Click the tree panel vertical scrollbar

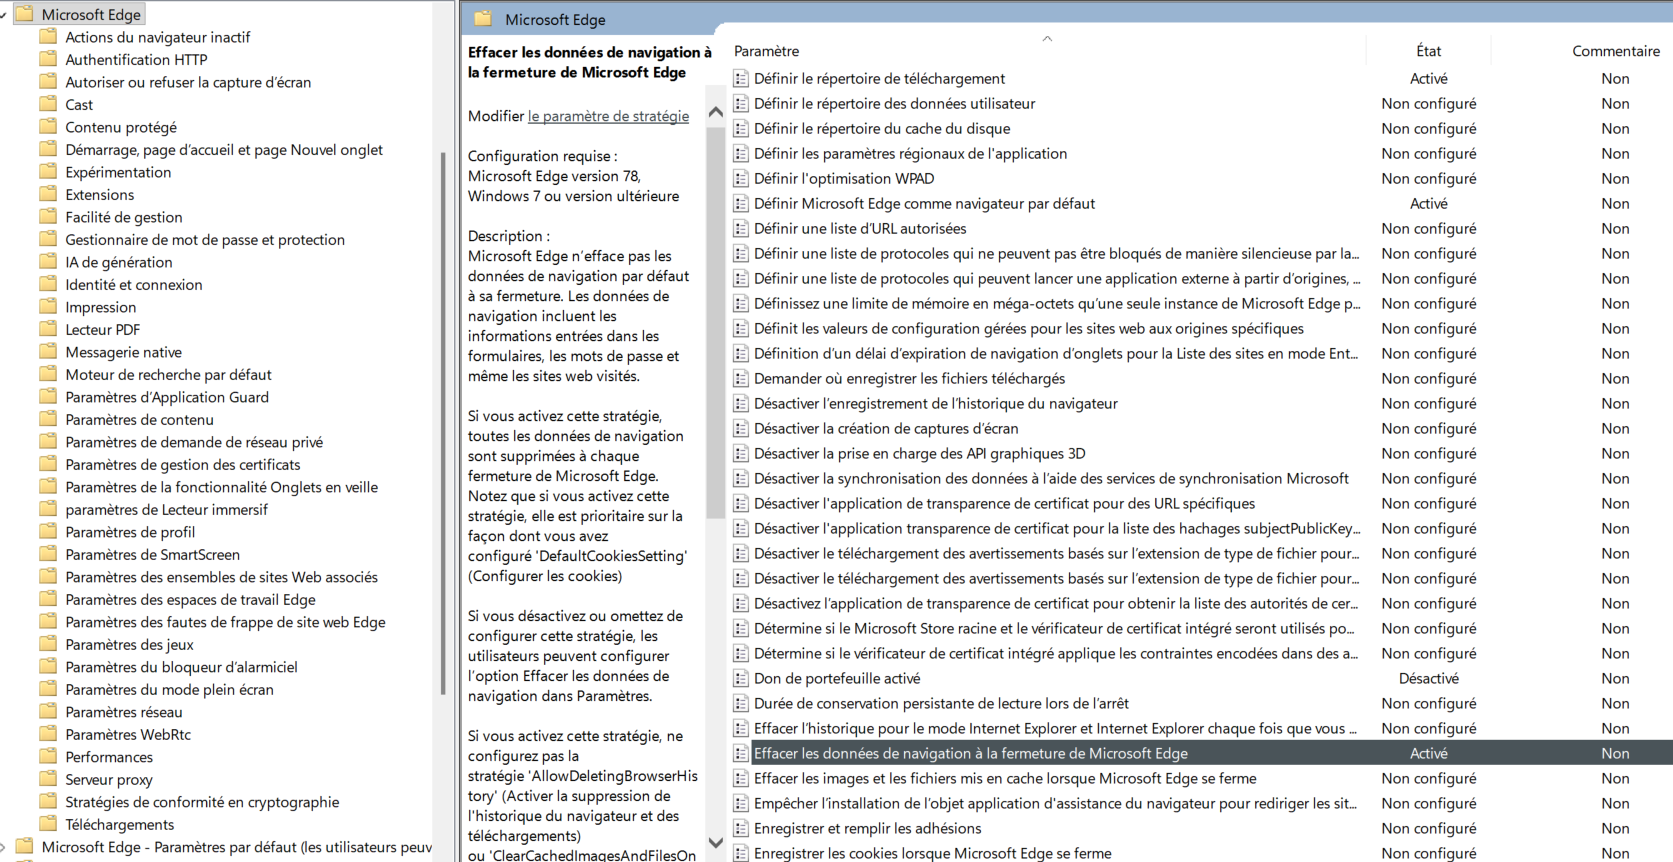coord(442,422)
